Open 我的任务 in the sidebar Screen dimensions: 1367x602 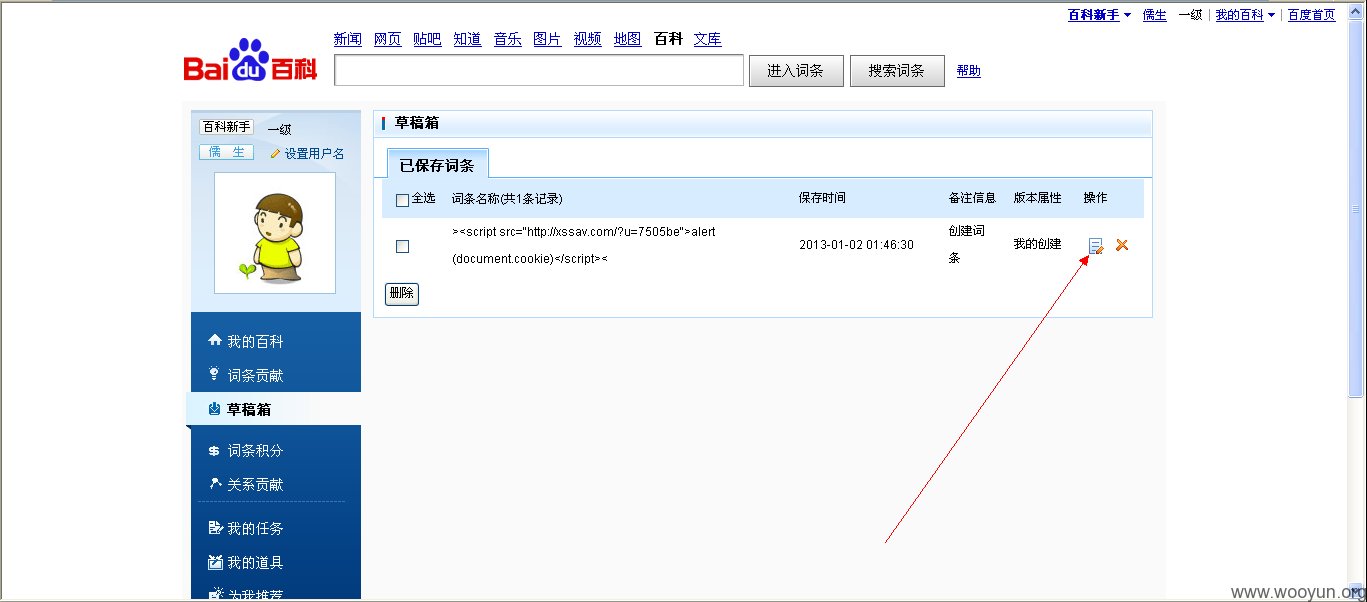click(255, 528)
